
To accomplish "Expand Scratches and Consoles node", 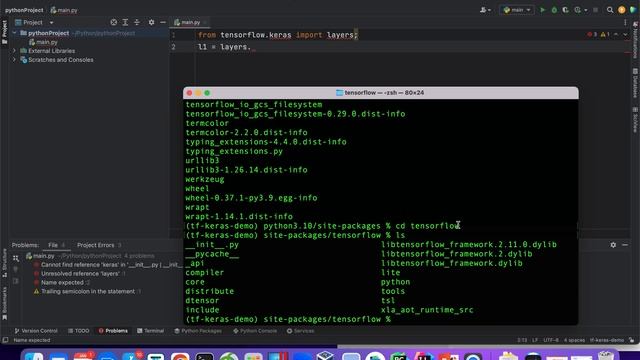I will click(15, 60).
